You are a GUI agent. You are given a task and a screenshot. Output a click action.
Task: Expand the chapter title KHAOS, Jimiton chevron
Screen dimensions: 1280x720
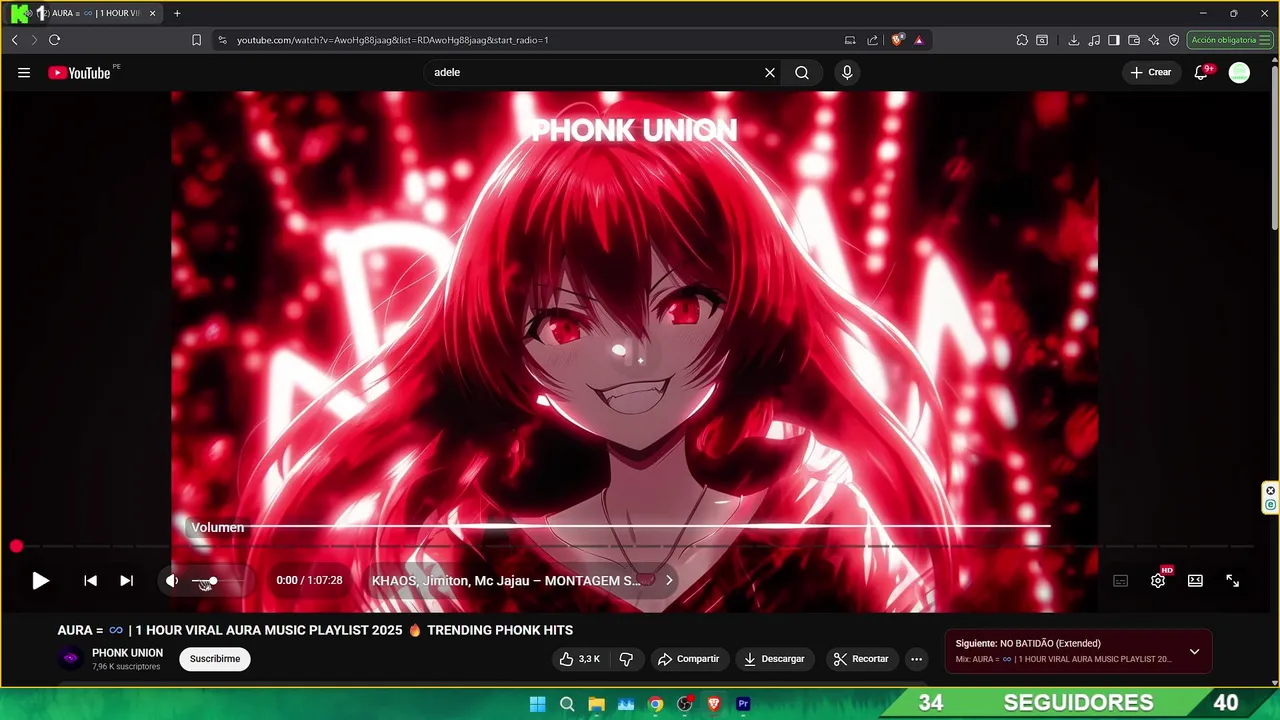pos(669,580)
